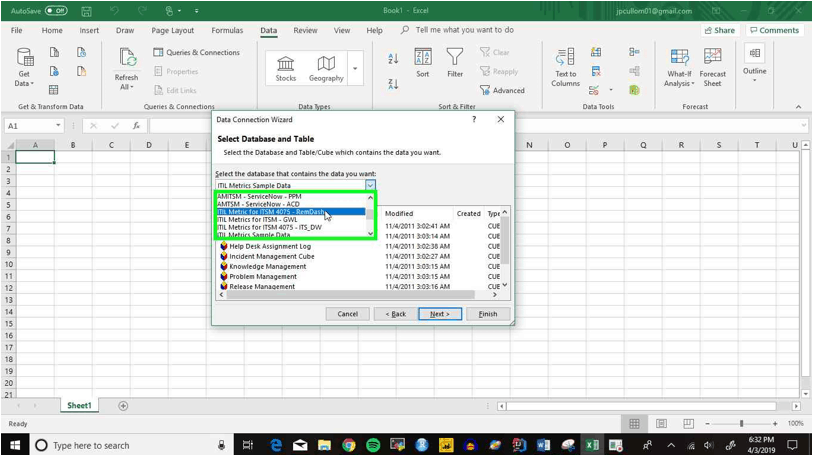Click the Created column header
Viewport: 813px width, 455px height.
click(x=469, y=213)
